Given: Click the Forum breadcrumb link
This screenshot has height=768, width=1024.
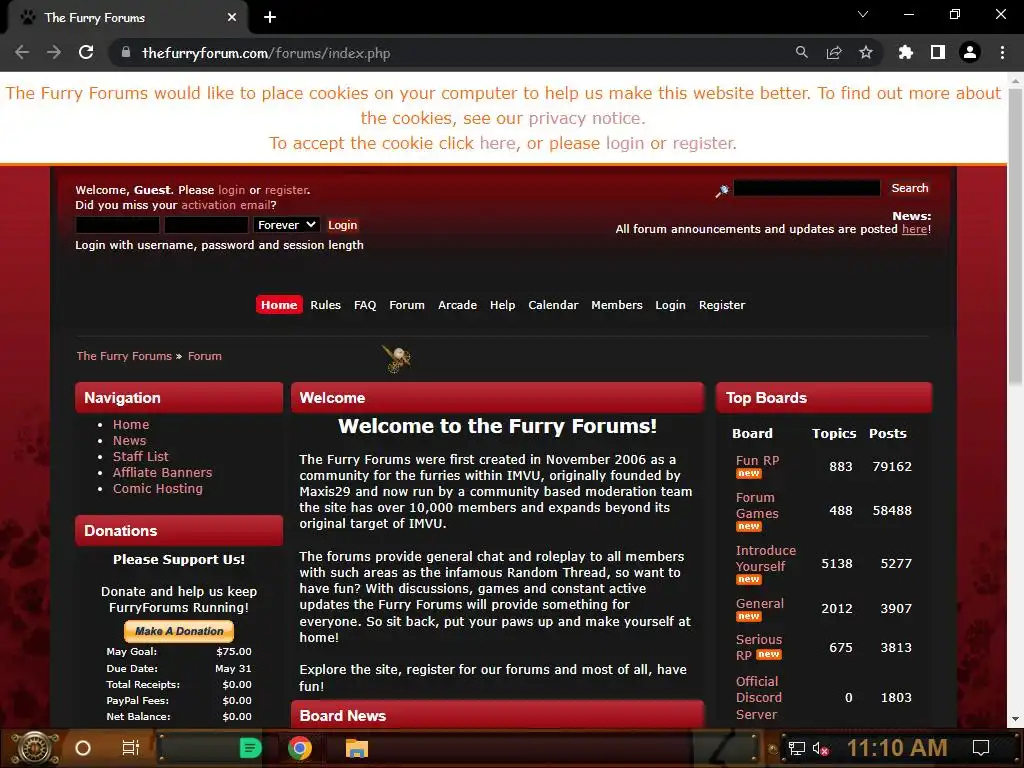Looking at the screenshot, I should click(x=204, y=356).
